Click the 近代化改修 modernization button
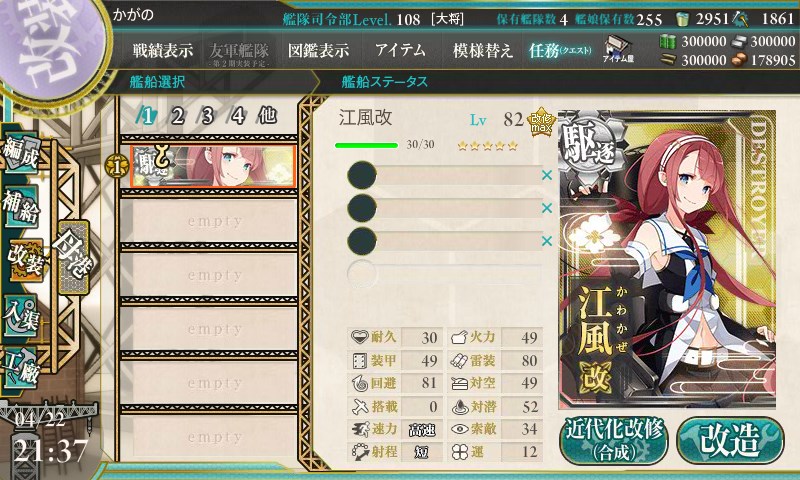 point(614,440)
